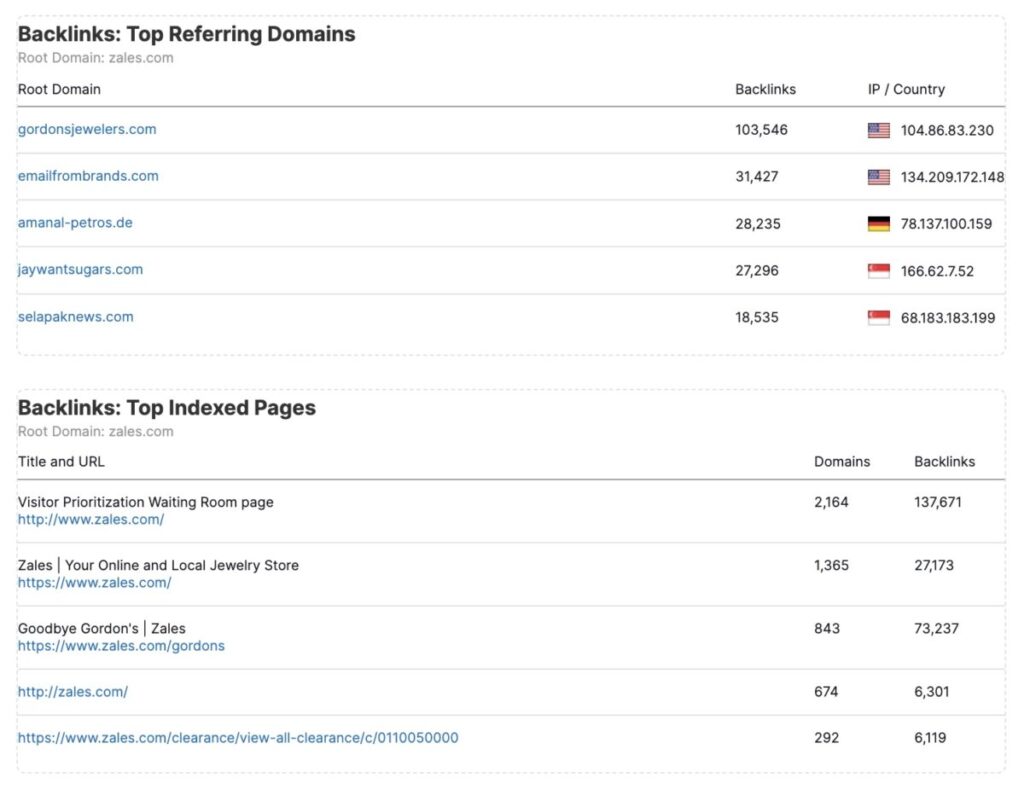Open the gordonsjewelers.com referring domain link
The width and height of the screenshot is (1024, 790).
(87, 129)
